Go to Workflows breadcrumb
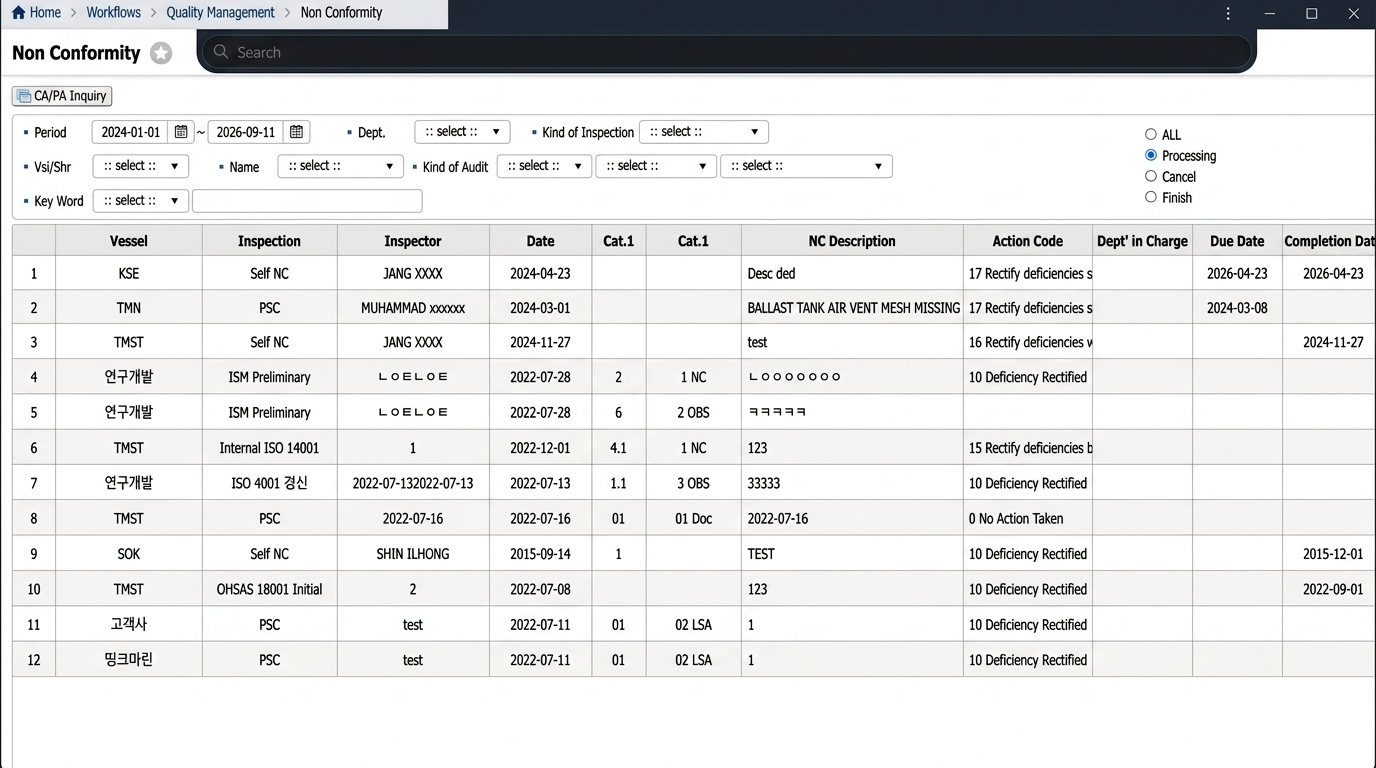Screen dimensions: 1376x768 (114, 13)
